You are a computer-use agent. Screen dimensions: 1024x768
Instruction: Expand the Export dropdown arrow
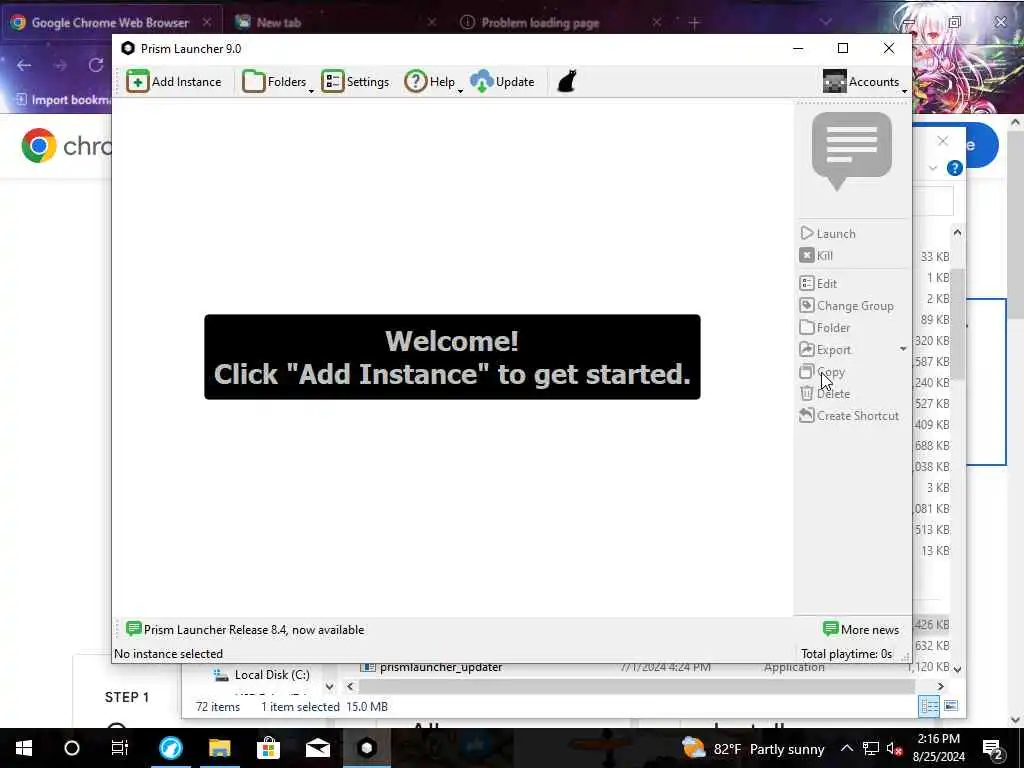pyautogui.click(x=903, y=349)
